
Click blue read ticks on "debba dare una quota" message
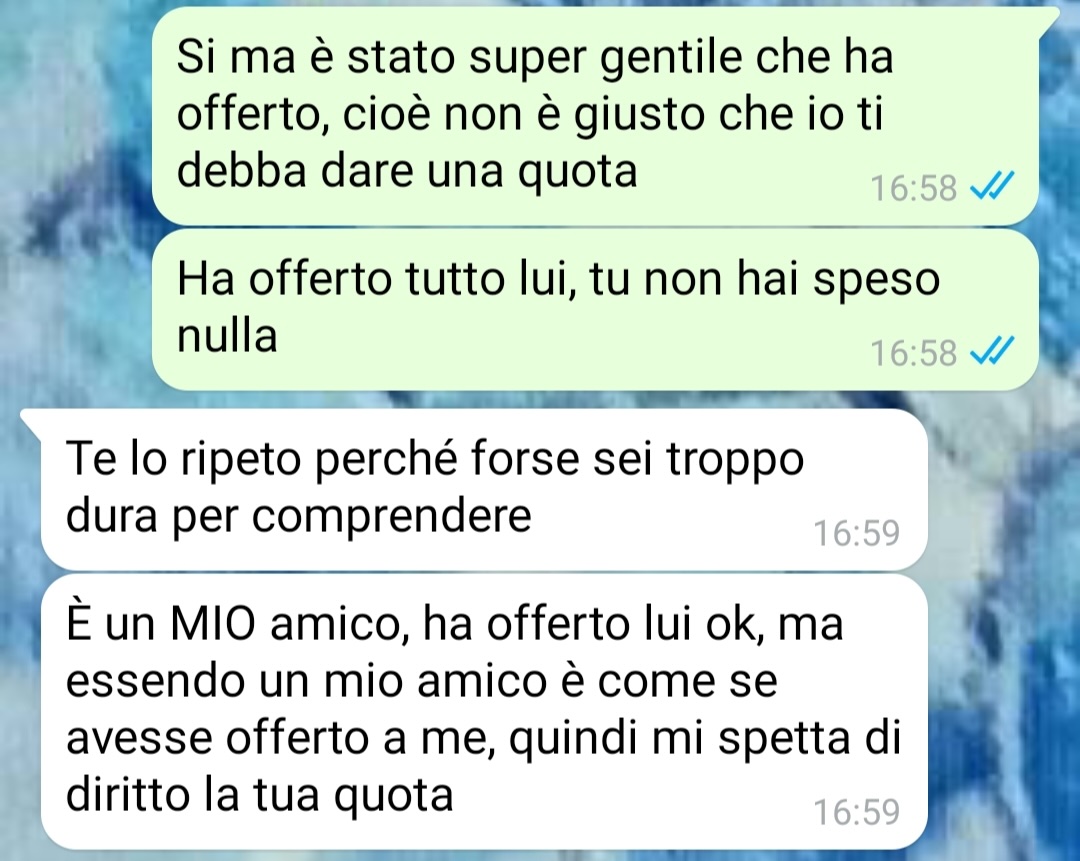(992, 186)
